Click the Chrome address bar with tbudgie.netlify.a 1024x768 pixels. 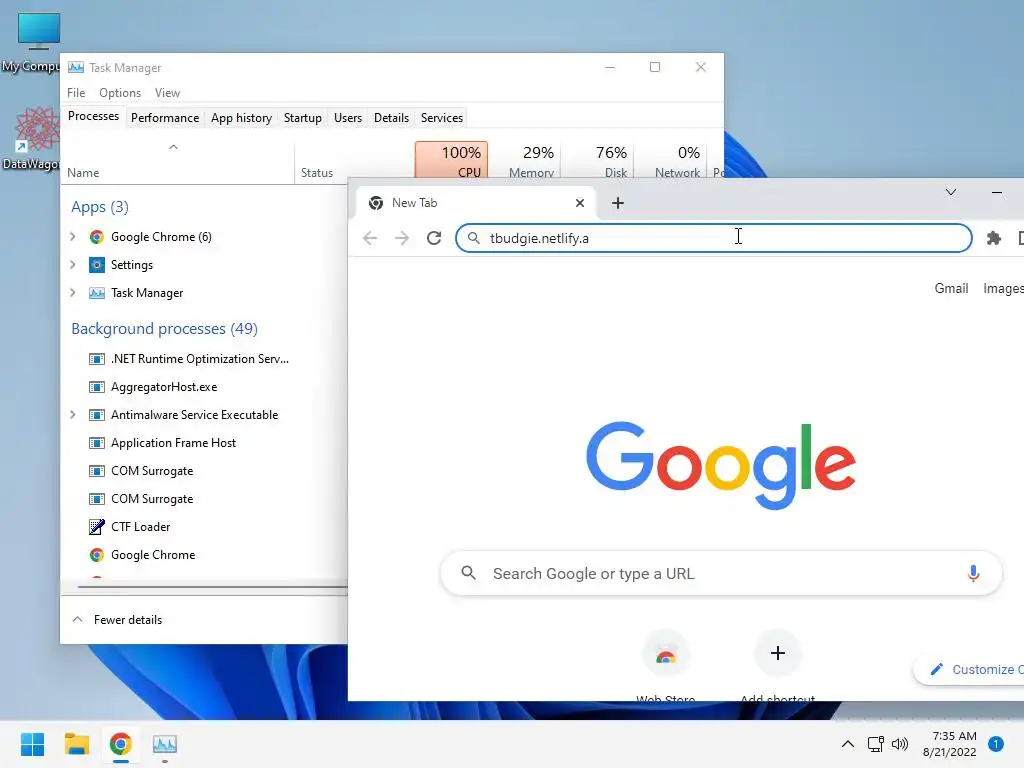point(713,238)
